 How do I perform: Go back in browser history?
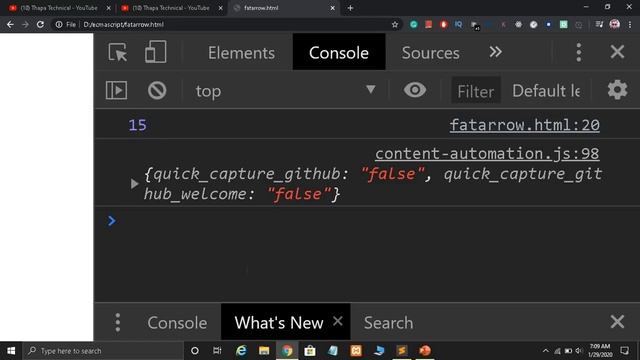click(x=10, y=24)
